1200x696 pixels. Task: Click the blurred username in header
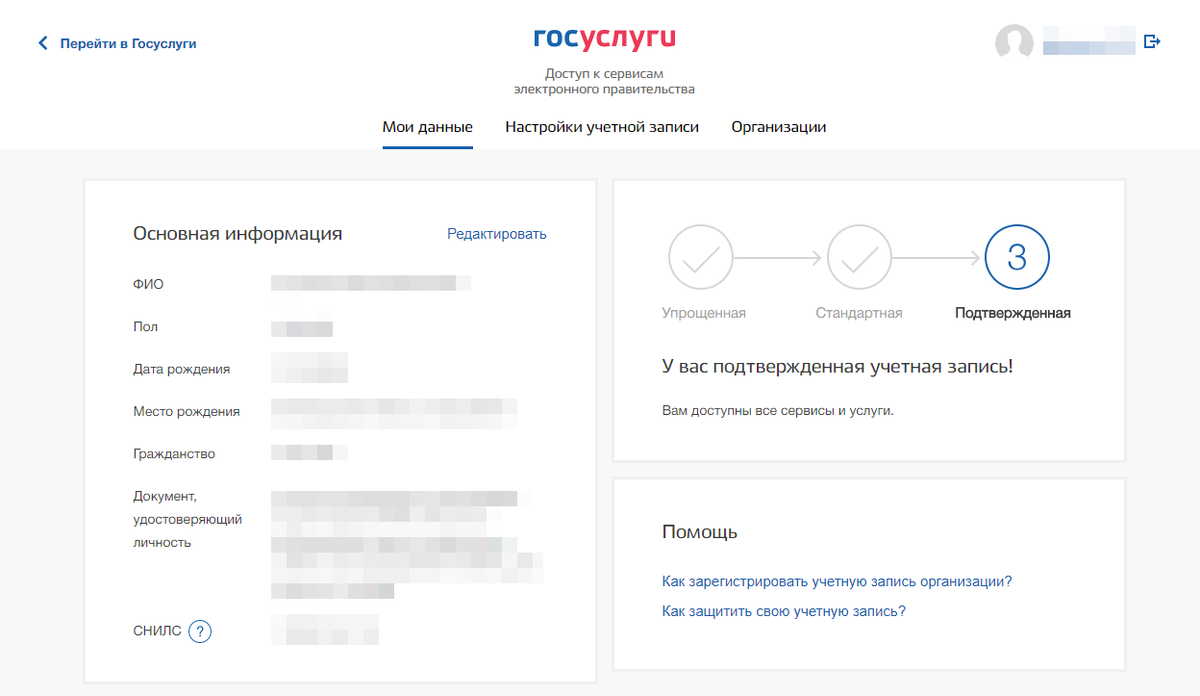click(1089, 42)
